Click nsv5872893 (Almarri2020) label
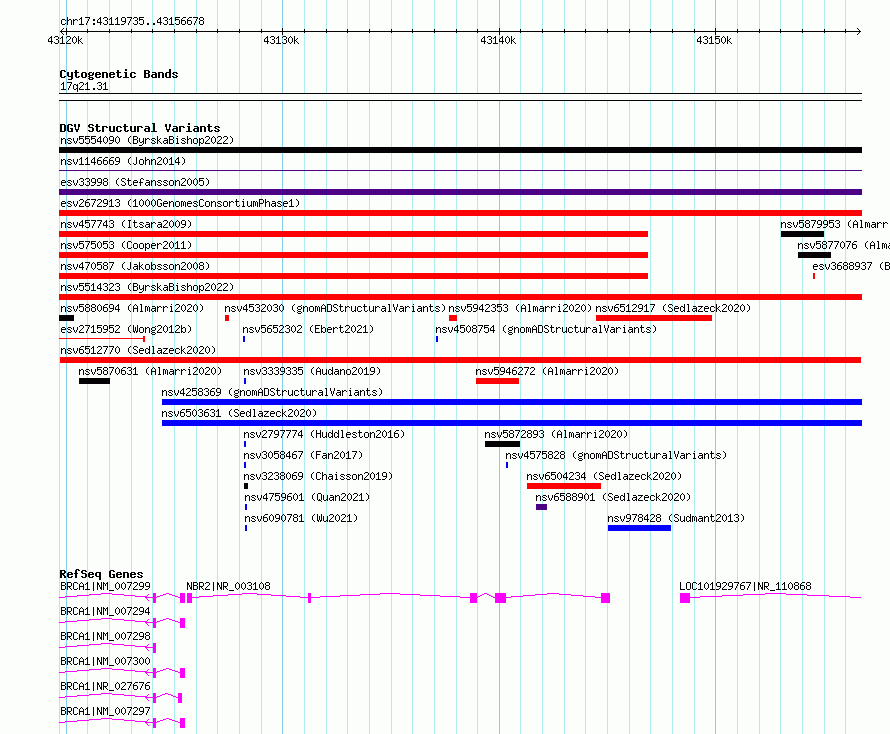The image size is (890, 734). point(556,434)
